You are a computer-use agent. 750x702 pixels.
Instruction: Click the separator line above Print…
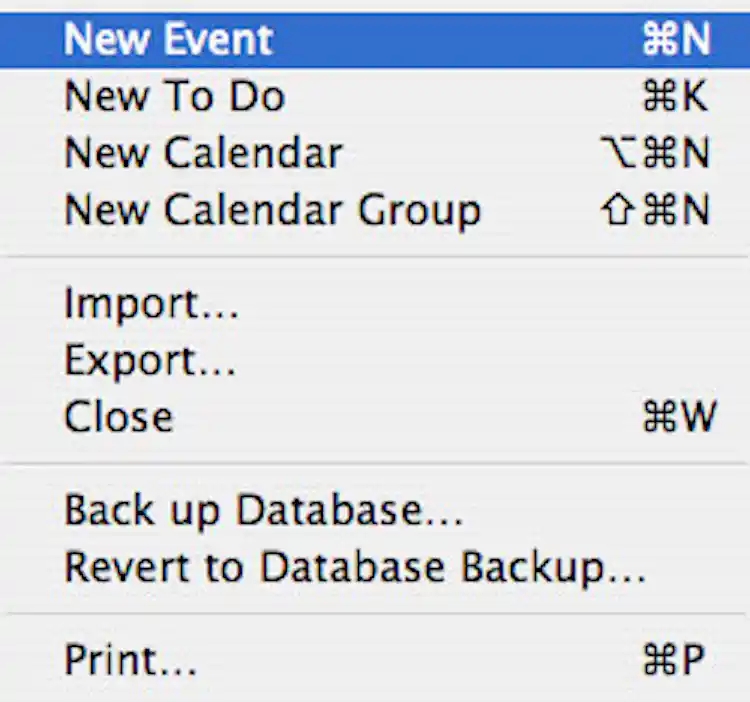(x=375, y=614)
